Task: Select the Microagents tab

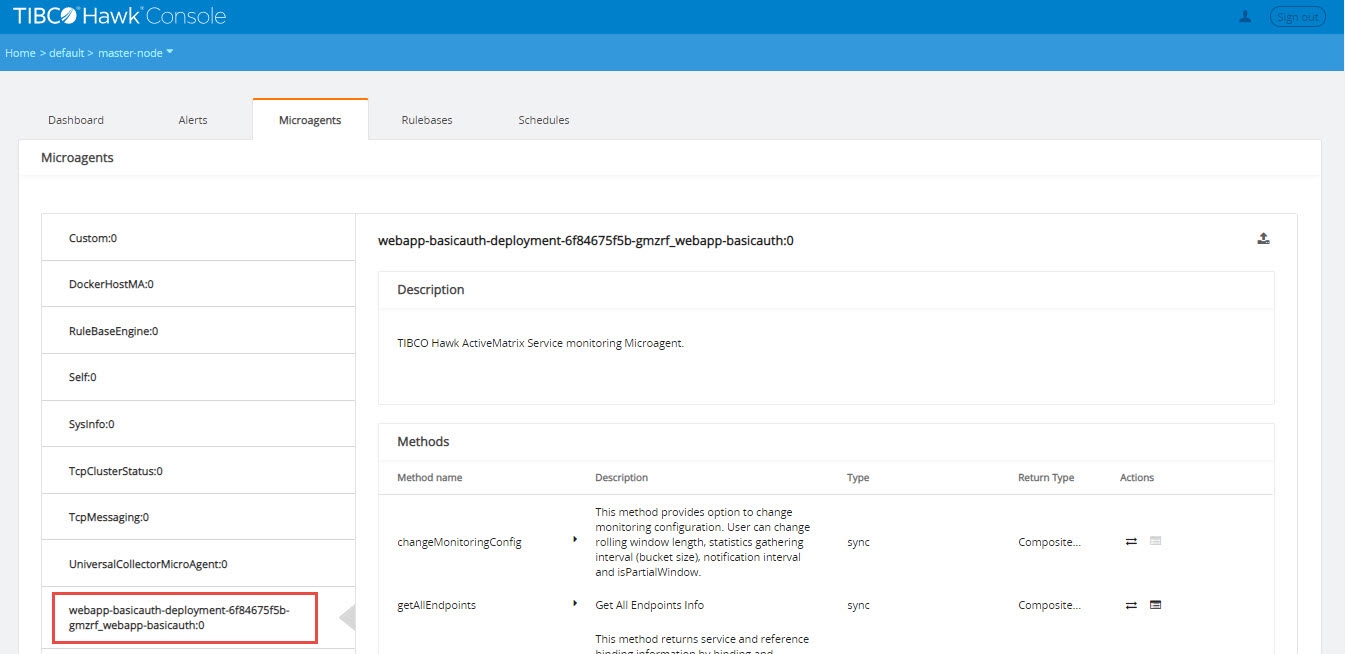Action: click(x=310, y=120)
